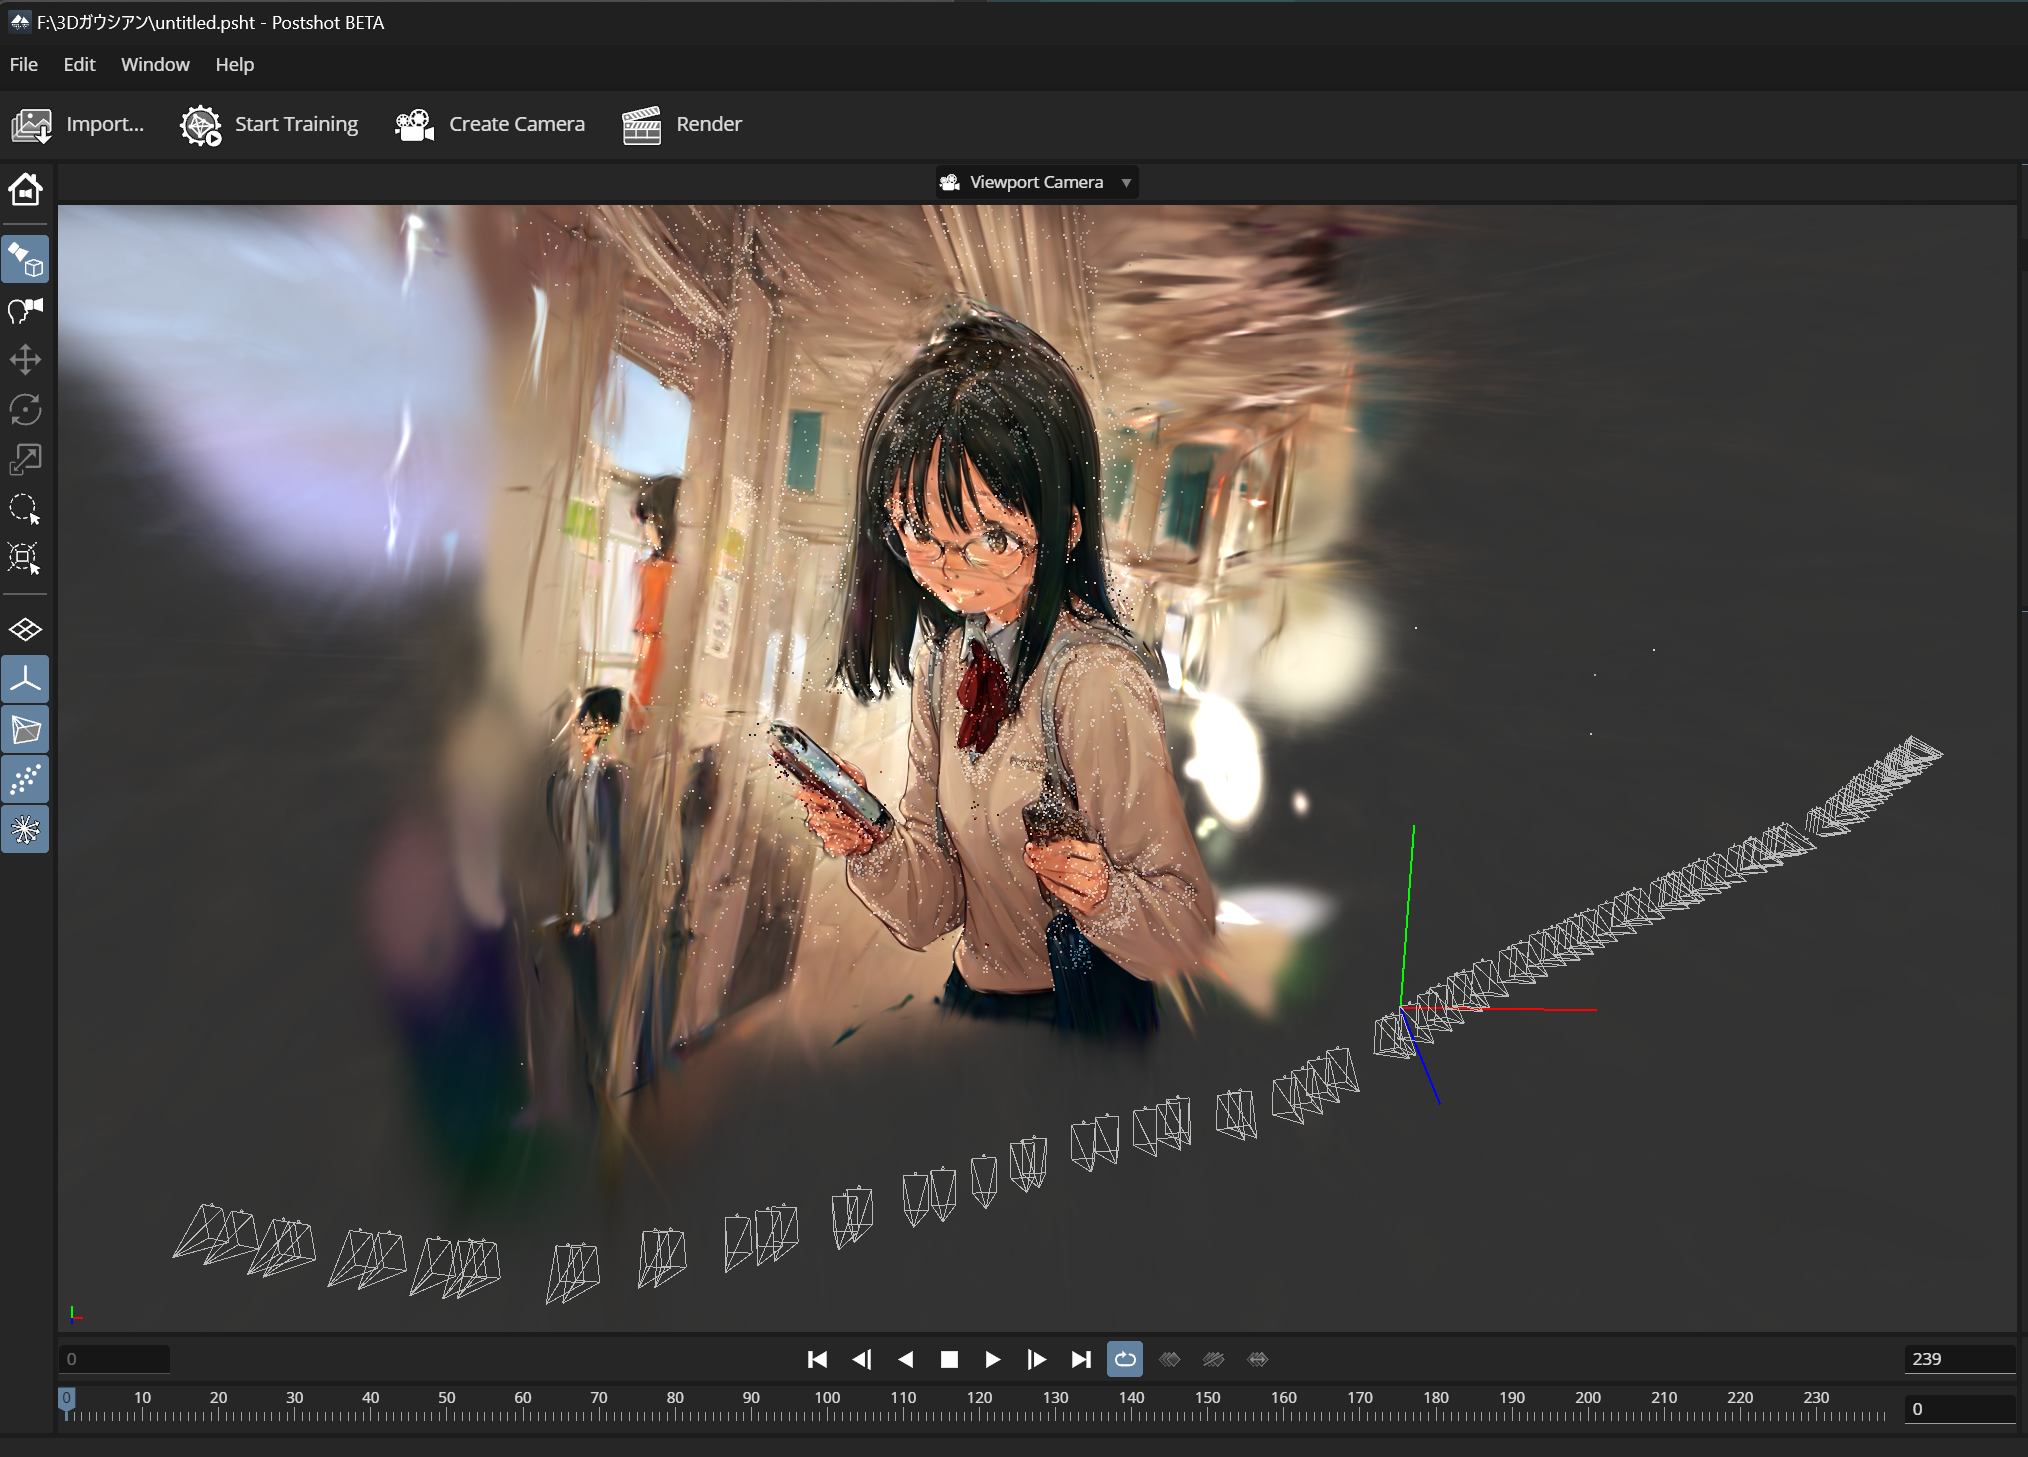Click the Import... button label
This screenshot has height=1457, width=2028.
105,124
